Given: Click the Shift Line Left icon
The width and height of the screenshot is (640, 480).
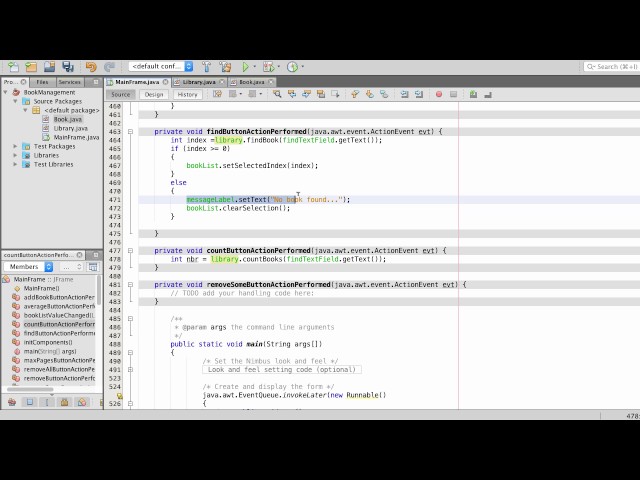Looking at the screenshot, I should click(404, 94).
